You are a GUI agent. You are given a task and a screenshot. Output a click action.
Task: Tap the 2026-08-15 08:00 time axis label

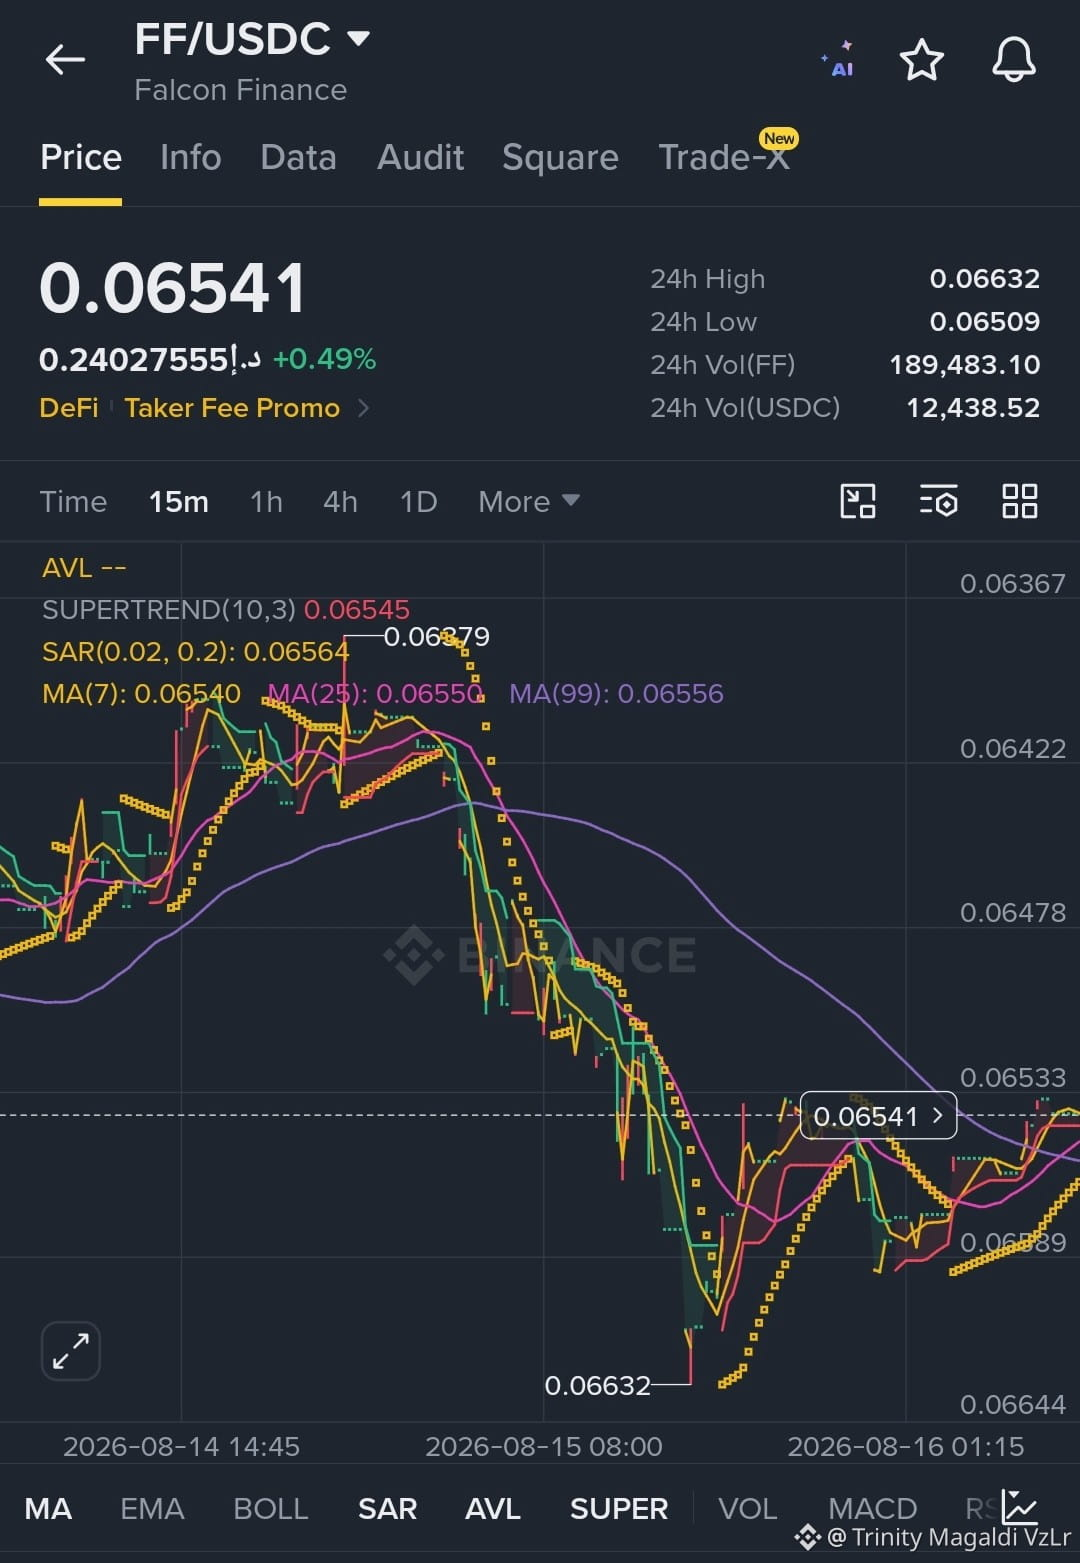click(543, 1446)
